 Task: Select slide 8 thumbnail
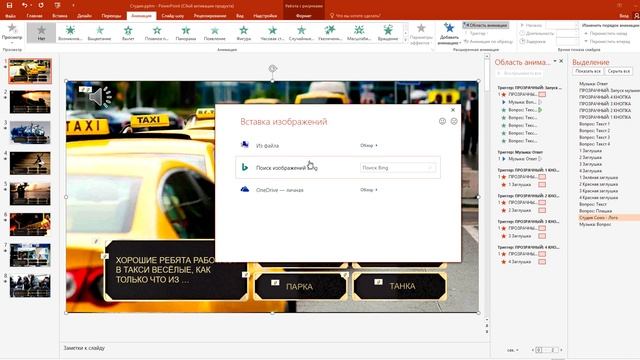point(30,286)
